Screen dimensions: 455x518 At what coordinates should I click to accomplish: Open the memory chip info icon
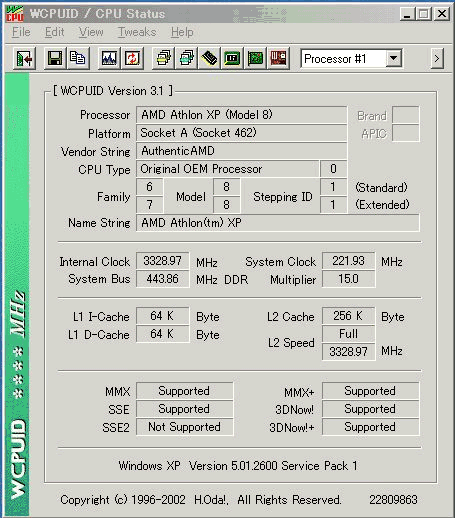(x=209, y=59)
